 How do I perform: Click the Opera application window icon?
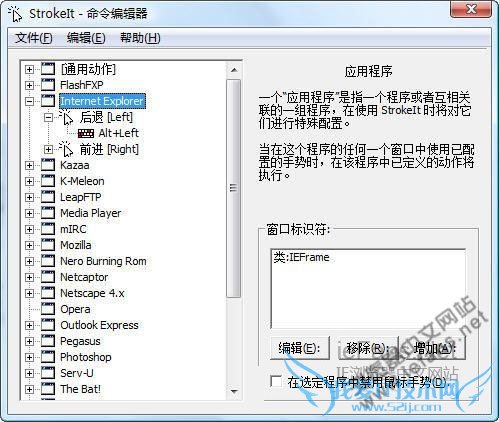48,309
